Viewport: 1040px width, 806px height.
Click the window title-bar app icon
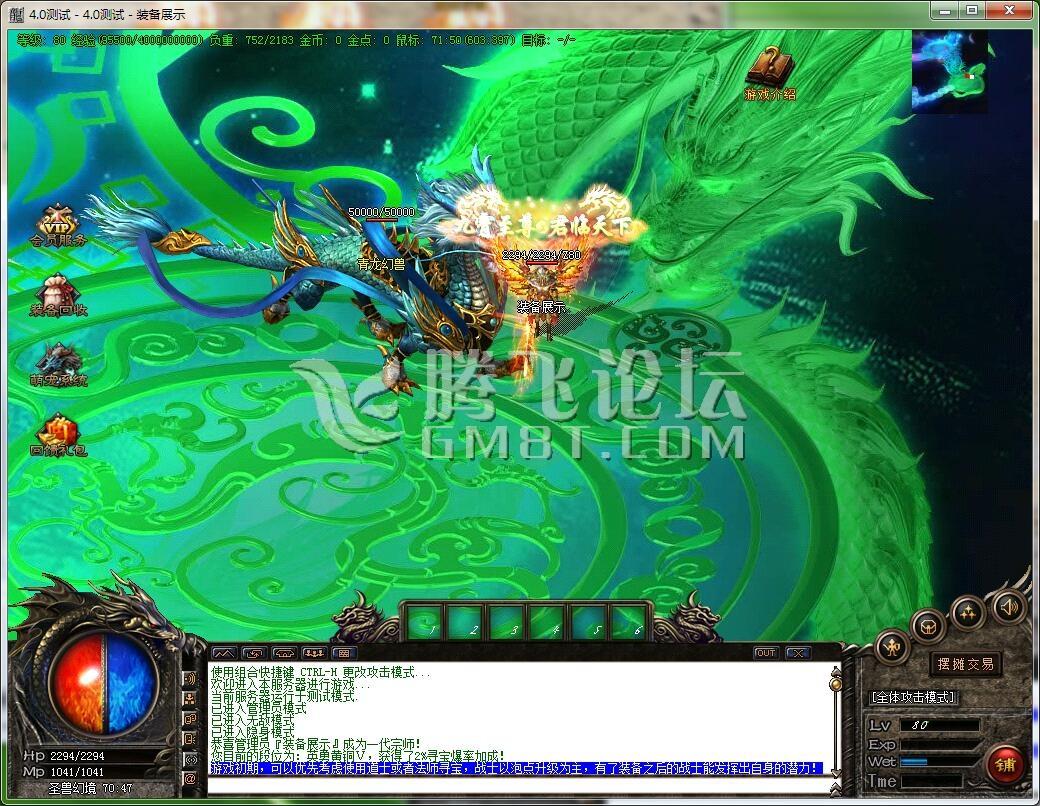point(17,13)
